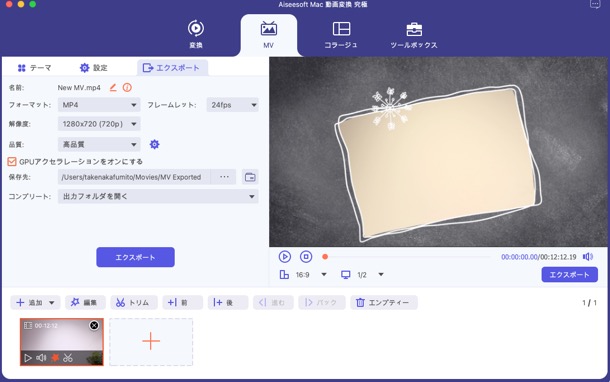
Task: Open the 変換 converter tab
Action: click(196, 34)
